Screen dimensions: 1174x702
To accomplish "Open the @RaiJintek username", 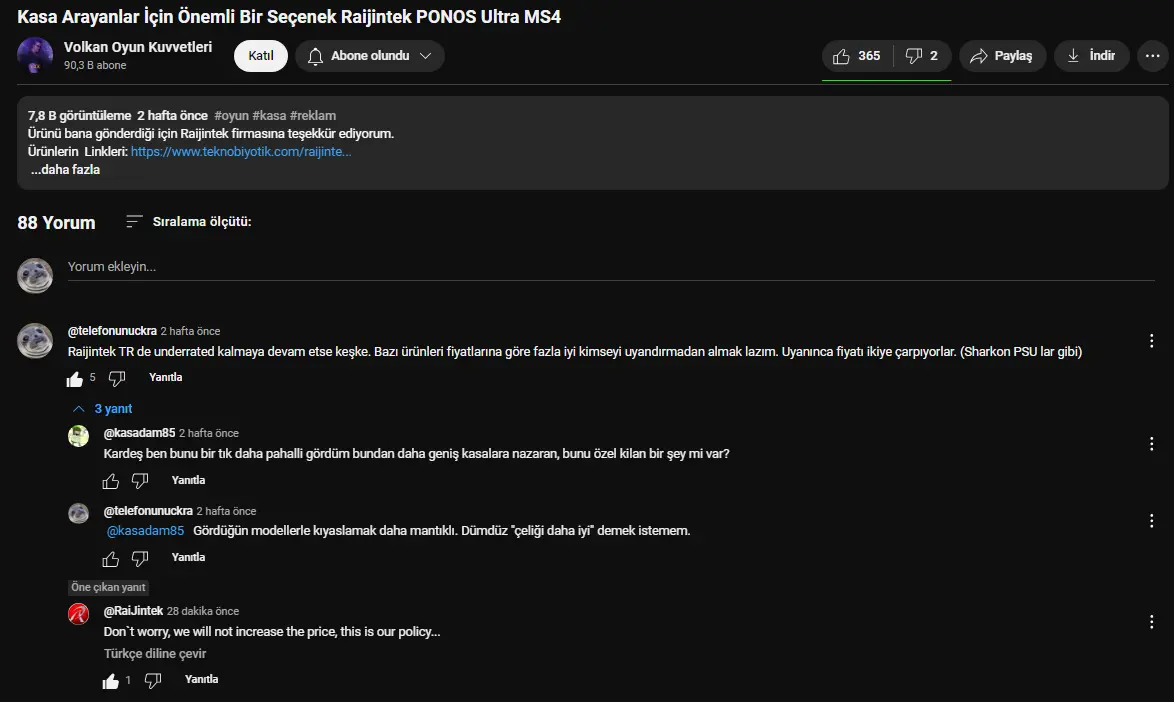I will point(133,611).
